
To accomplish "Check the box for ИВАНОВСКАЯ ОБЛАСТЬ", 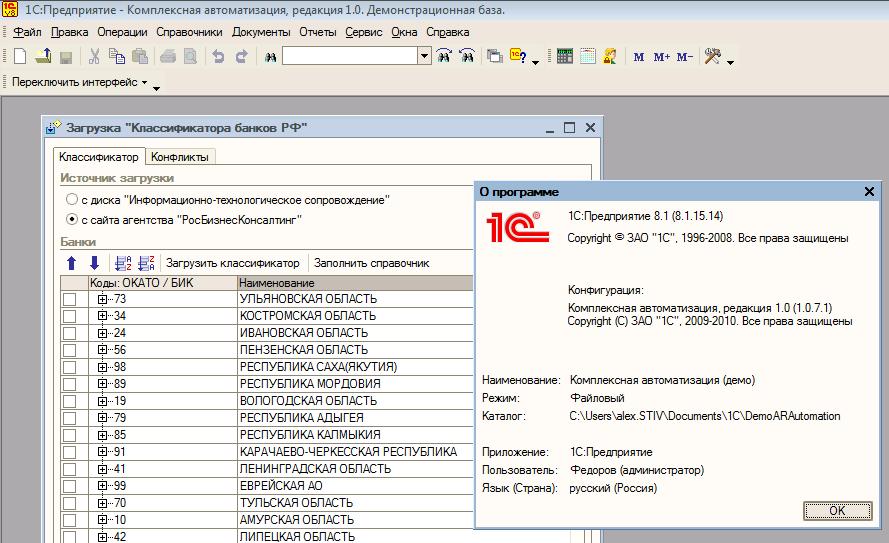I will point(69,333).
